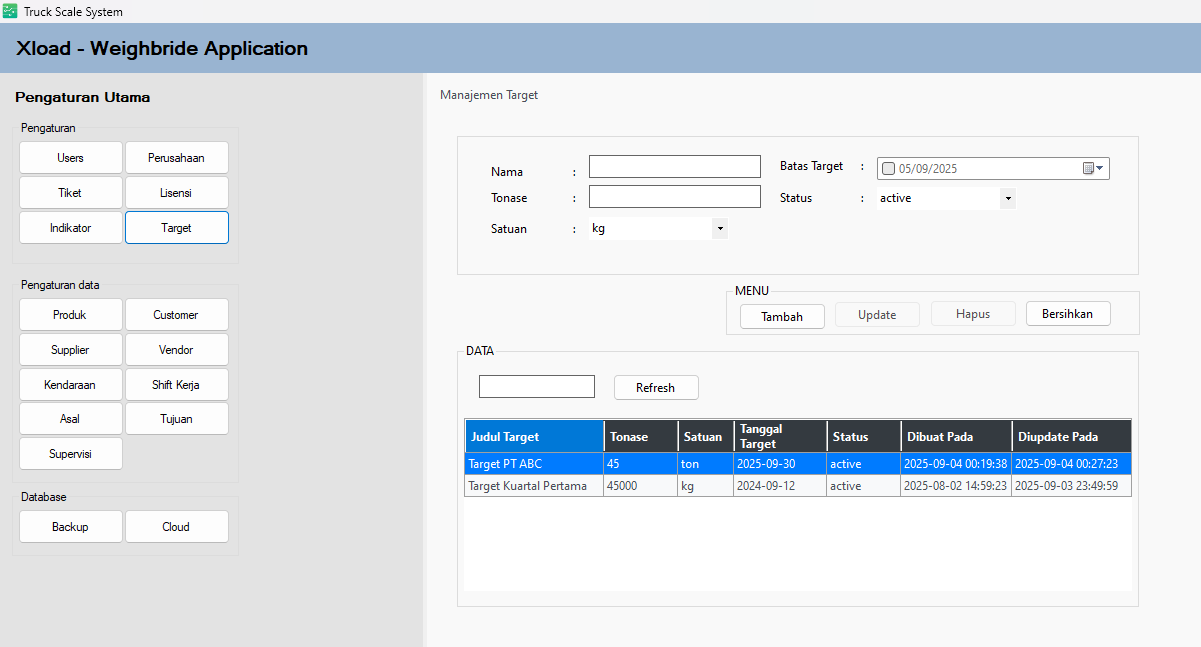Click the Truck Scale System title bar icon
1201x647 pixels.
point(10,11)
